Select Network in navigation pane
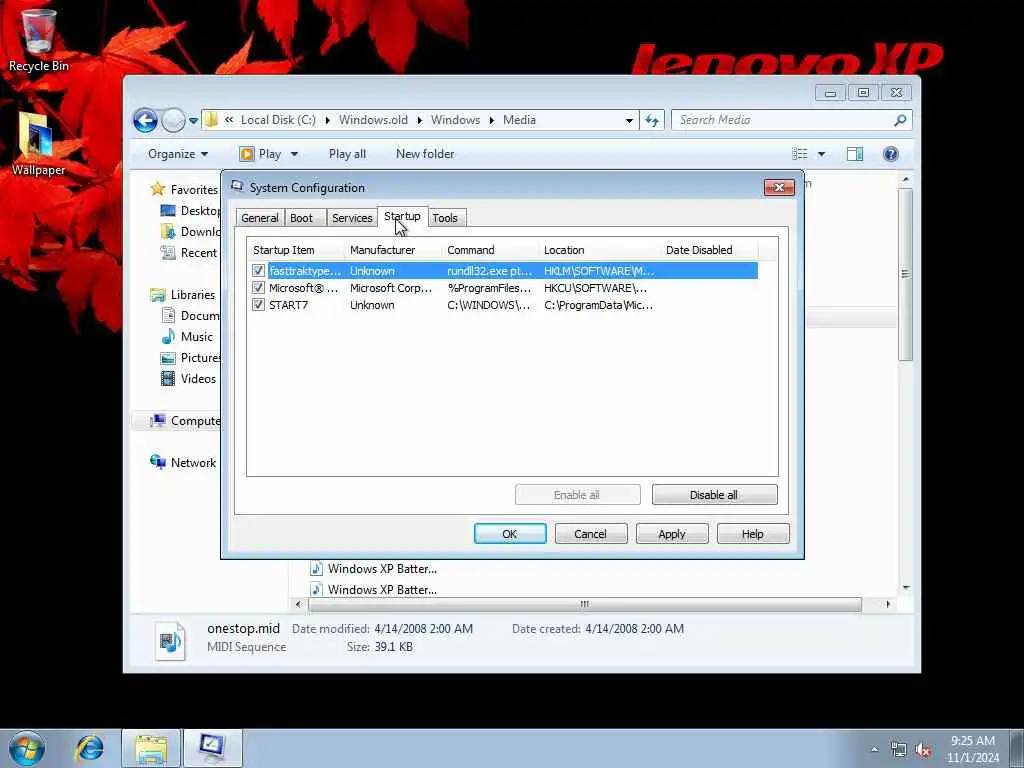Screen dimensions: 1024x768 [193, 462]
